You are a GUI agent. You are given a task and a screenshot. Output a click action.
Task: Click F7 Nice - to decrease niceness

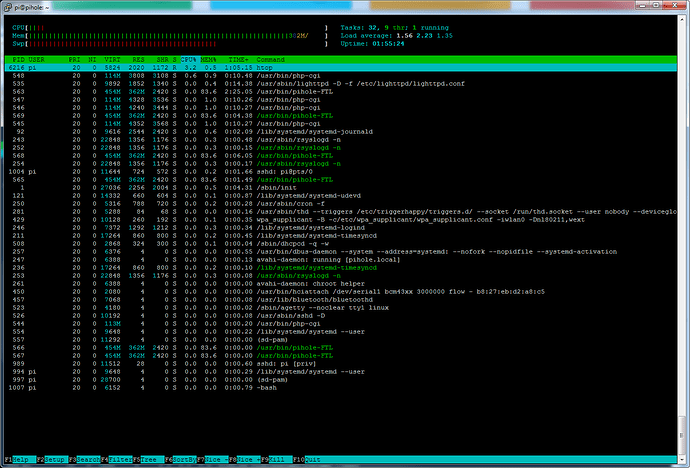(213, 460)
